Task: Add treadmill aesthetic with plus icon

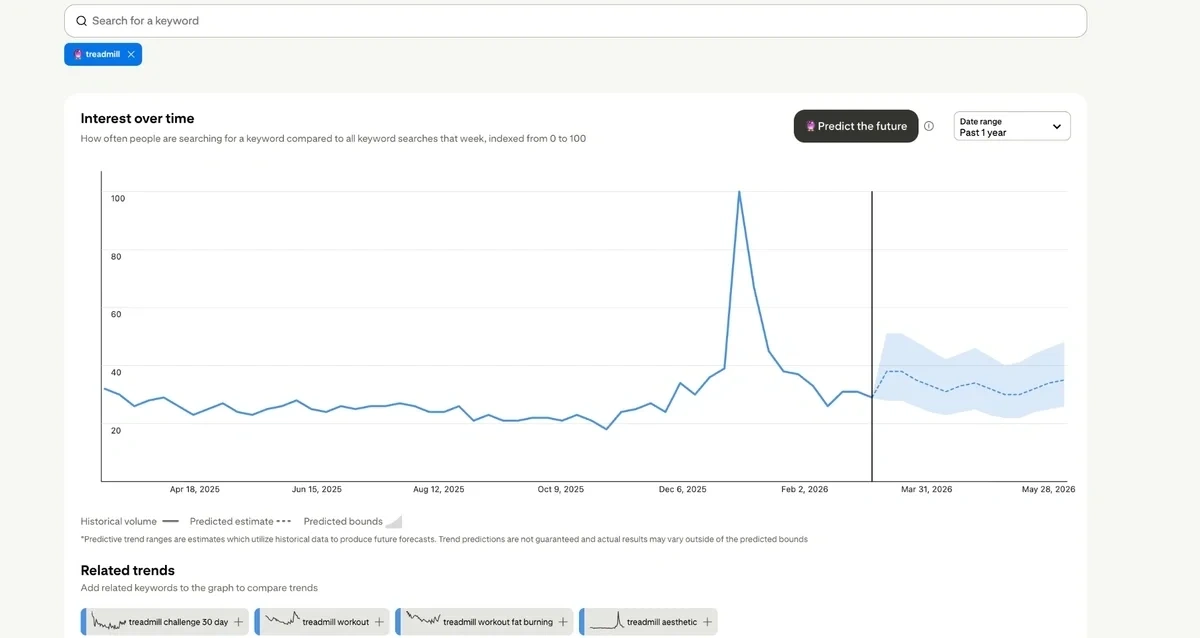Action: coord(707,622)
